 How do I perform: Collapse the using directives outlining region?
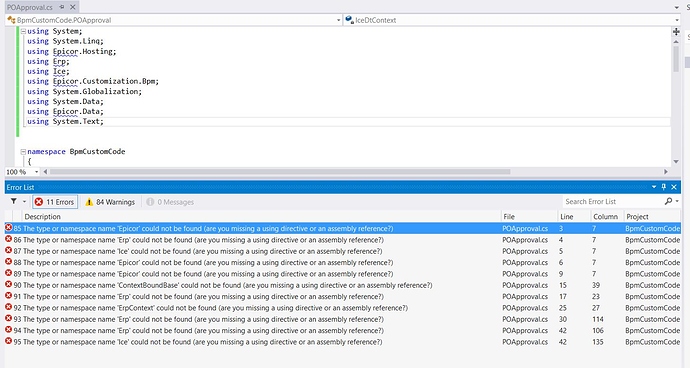(x=23, y=31)
